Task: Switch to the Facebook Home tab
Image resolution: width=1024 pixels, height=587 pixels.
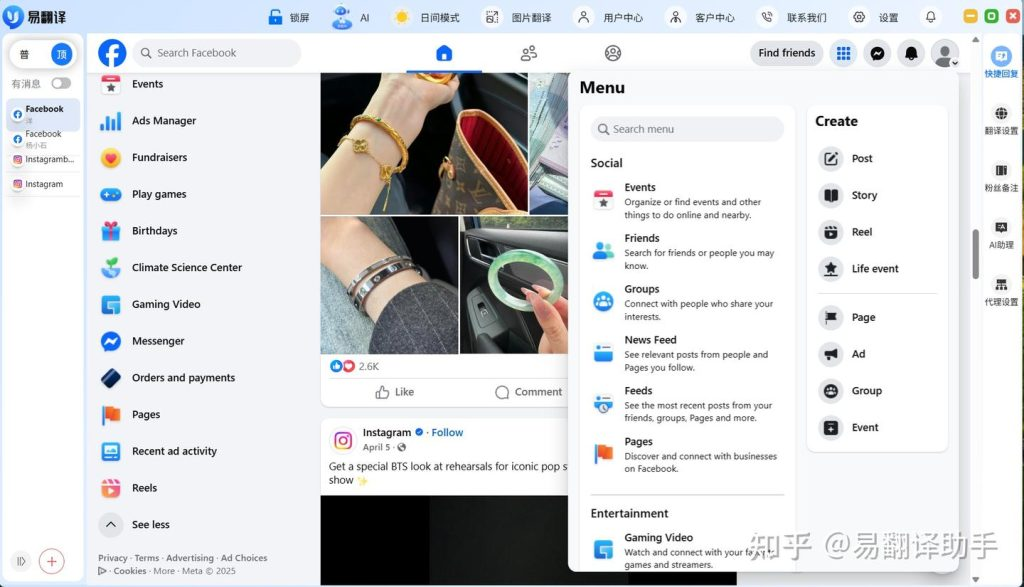Action: 443,52
